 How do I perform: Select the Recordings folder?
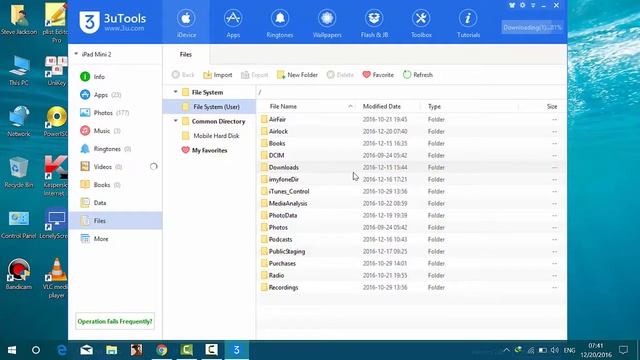[411, 288]
